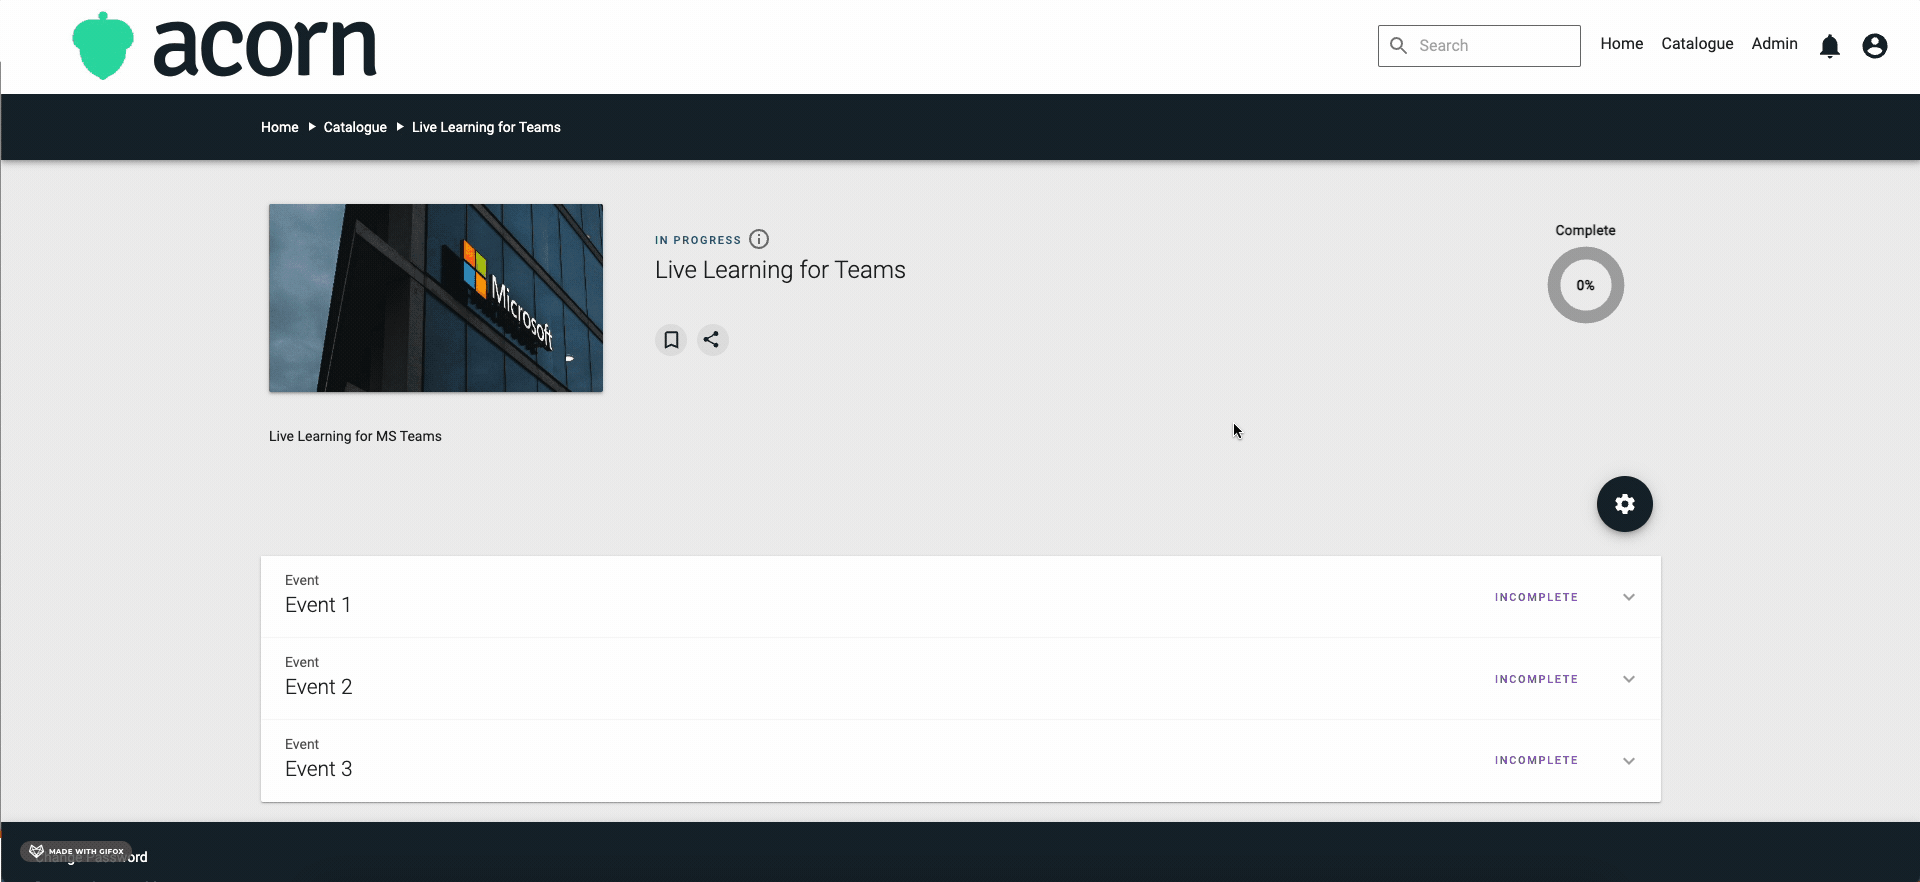Screen dimensions: 1920x882
Task: Click the Catalogue breadcrumb link
Action: click(355, 127)
